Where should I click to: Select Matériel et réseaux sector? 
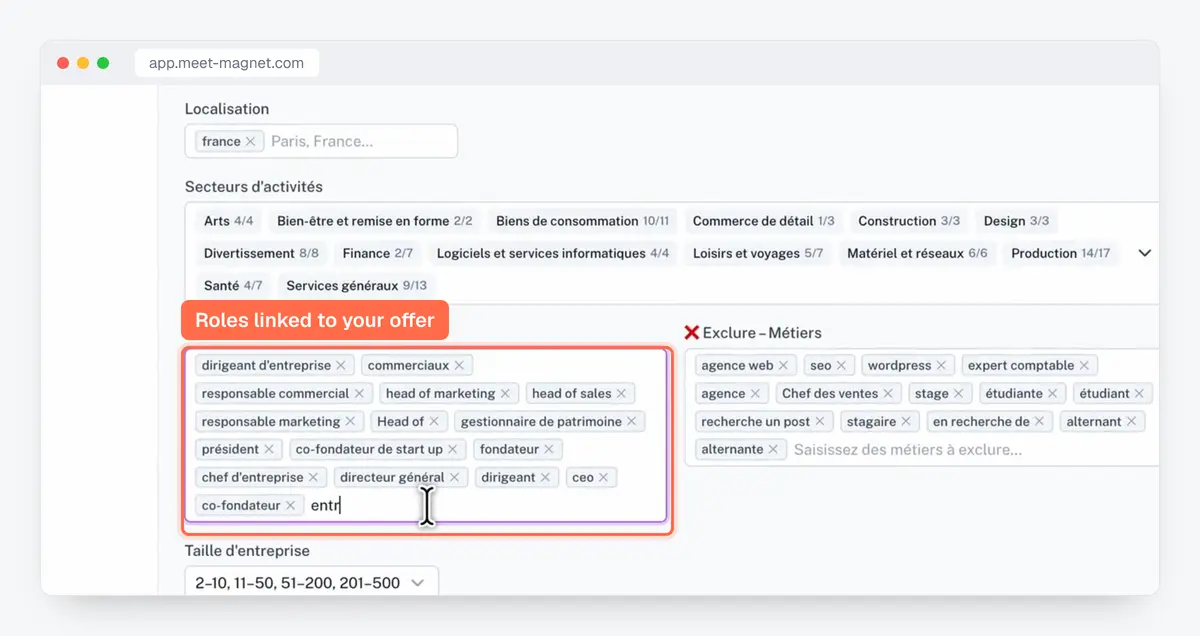(917, 253)
